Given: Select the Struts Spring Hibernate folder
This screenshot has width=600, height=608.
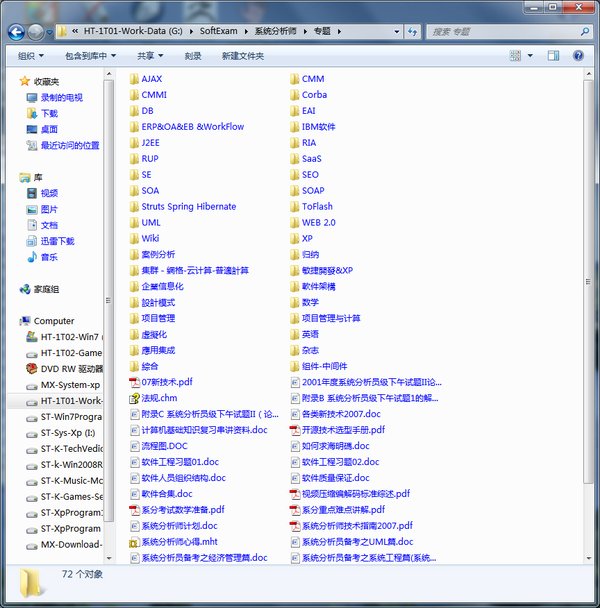Looking at the screenshot, I should tap(183, 206).
